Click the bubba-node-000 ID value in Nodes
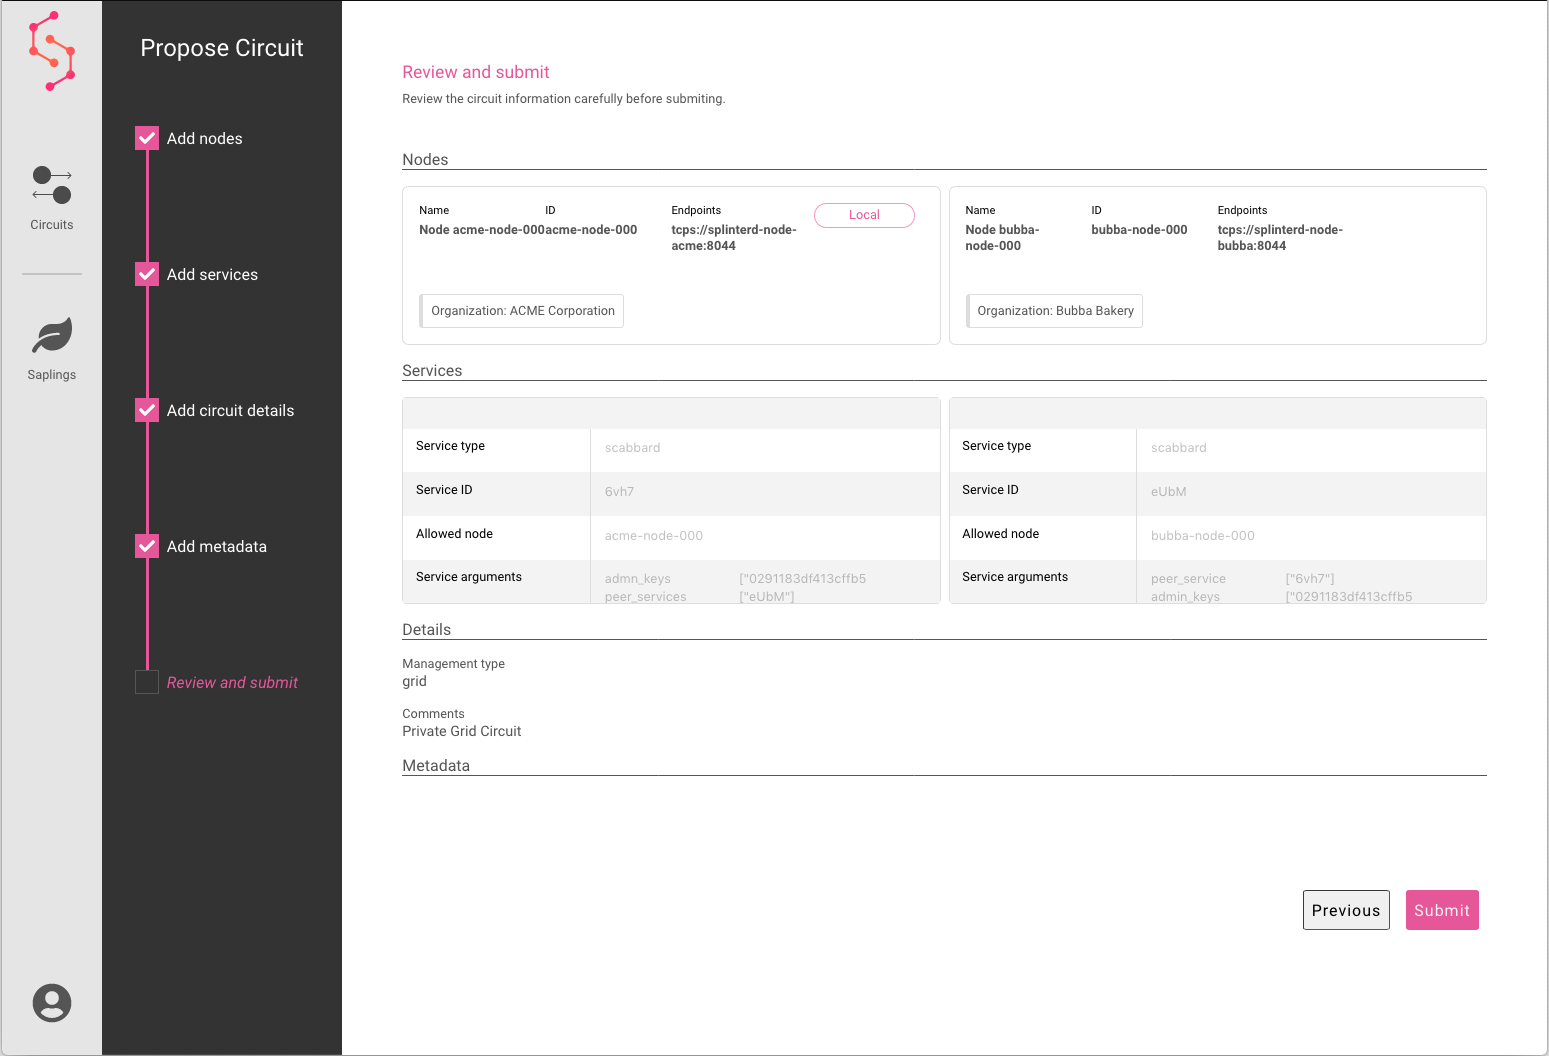 tap(1139, 230)
